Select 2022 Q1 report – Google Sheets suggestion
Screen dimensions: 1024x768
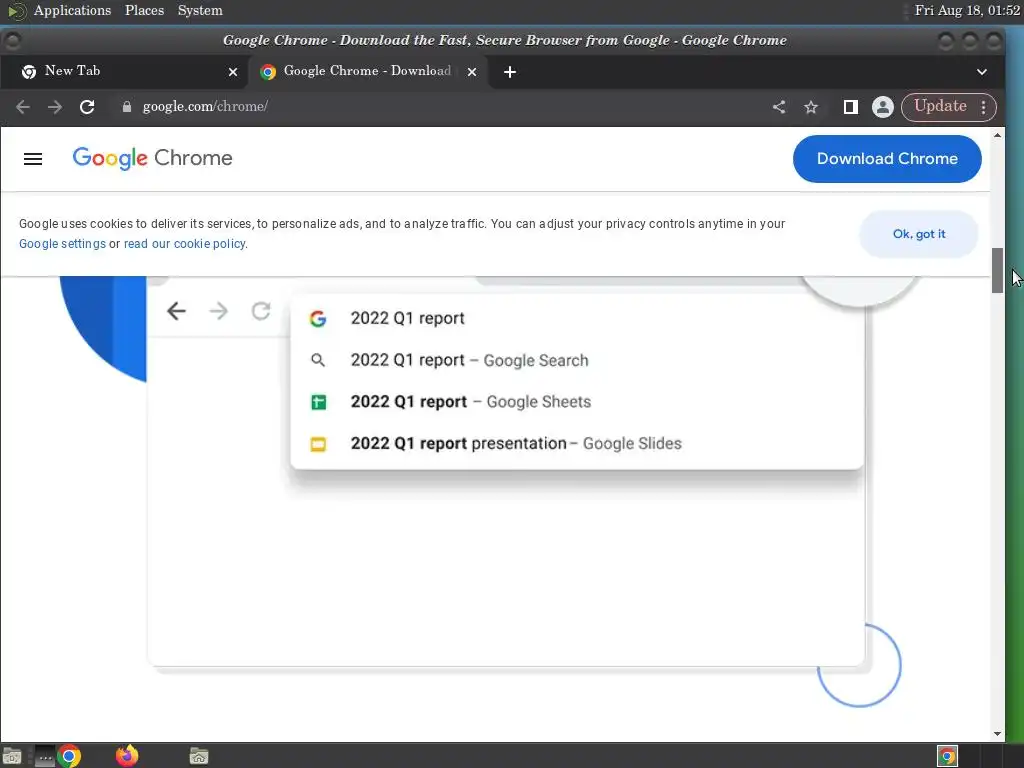577,402
